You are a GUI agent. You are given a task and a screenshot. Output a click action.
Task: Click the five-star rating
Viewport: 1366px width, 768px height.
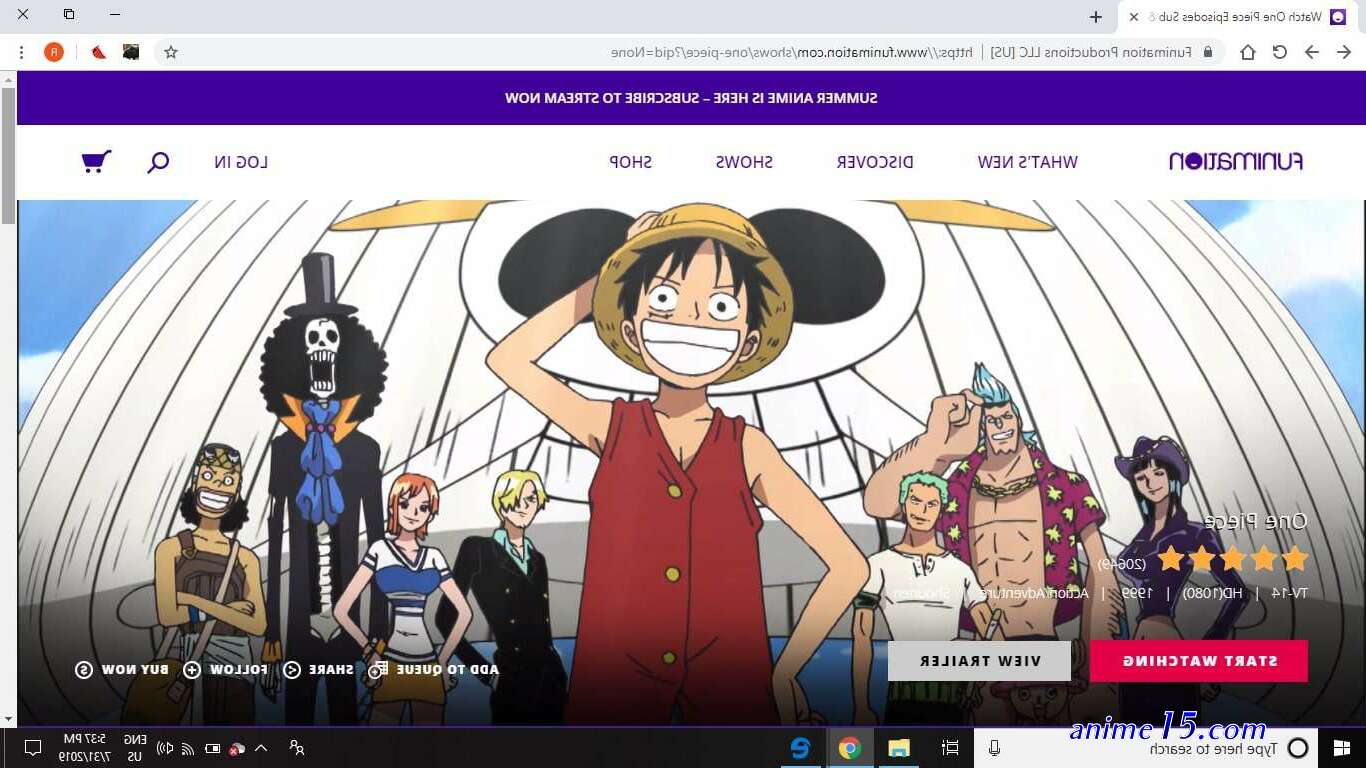[x=1233, y=558]
